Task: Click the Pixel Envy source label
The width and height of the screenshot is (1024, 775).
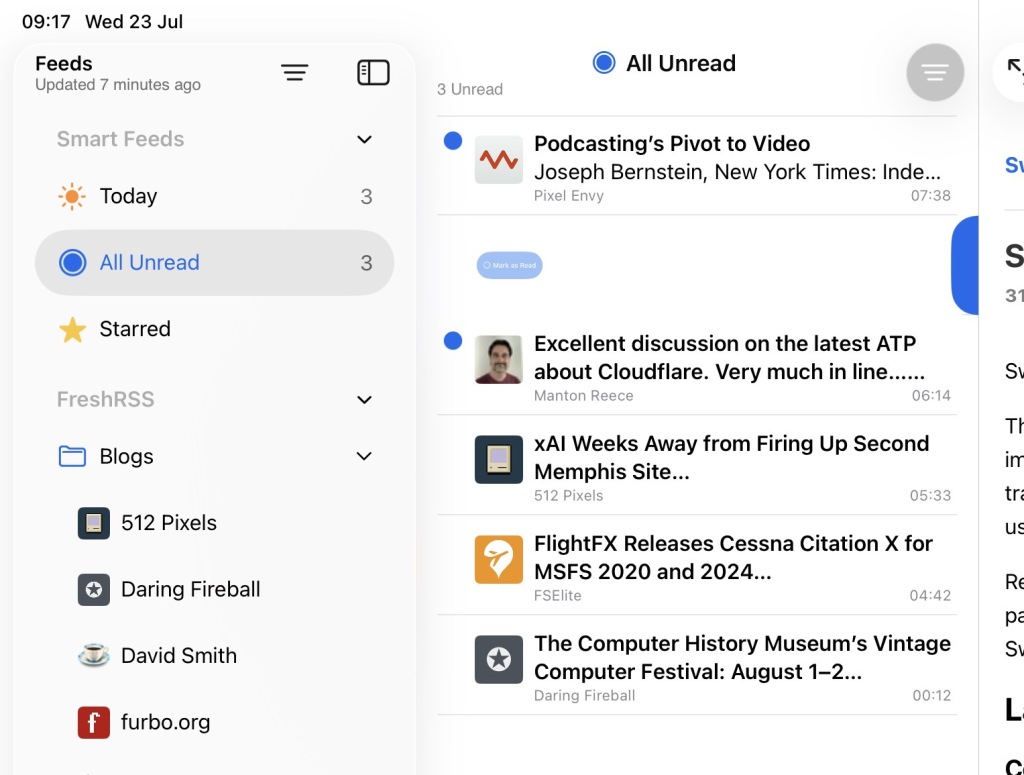Action: 569,196
